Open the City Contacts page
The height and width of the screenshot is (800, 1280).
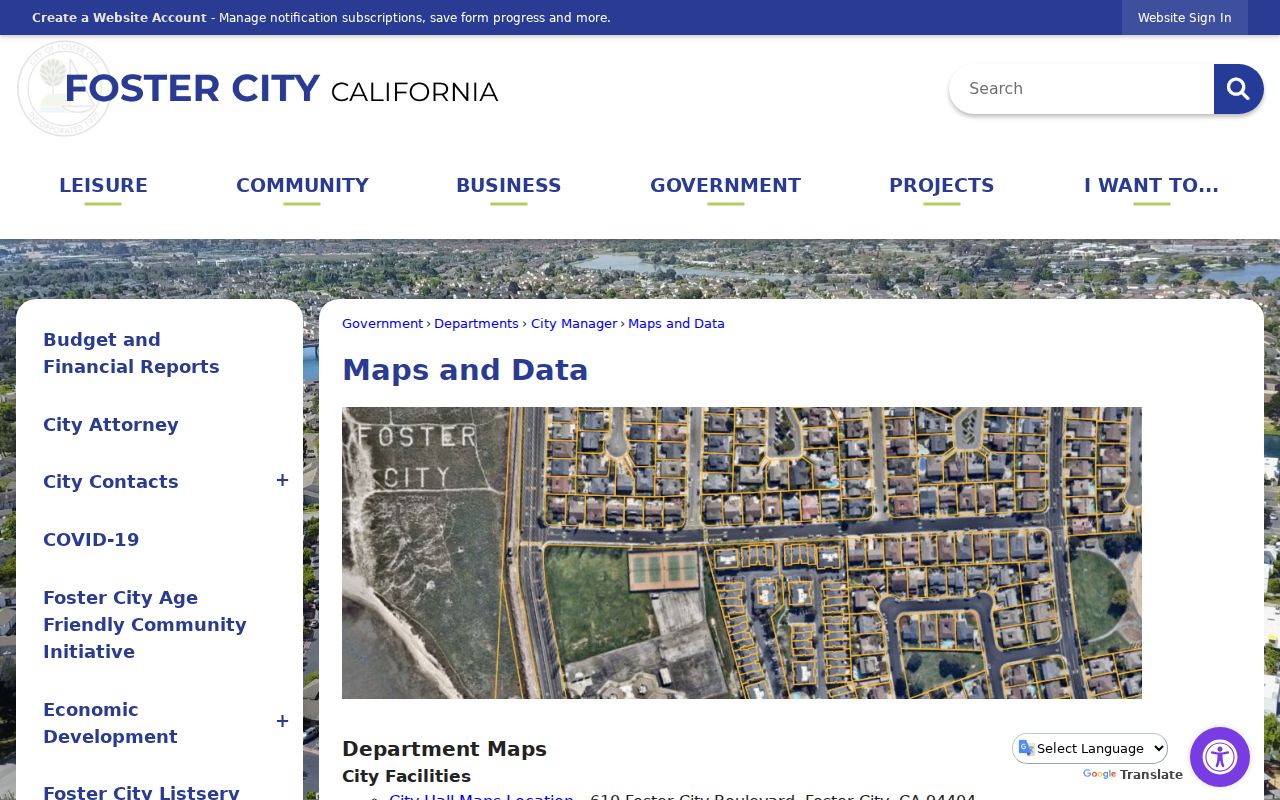coord(111,482)
